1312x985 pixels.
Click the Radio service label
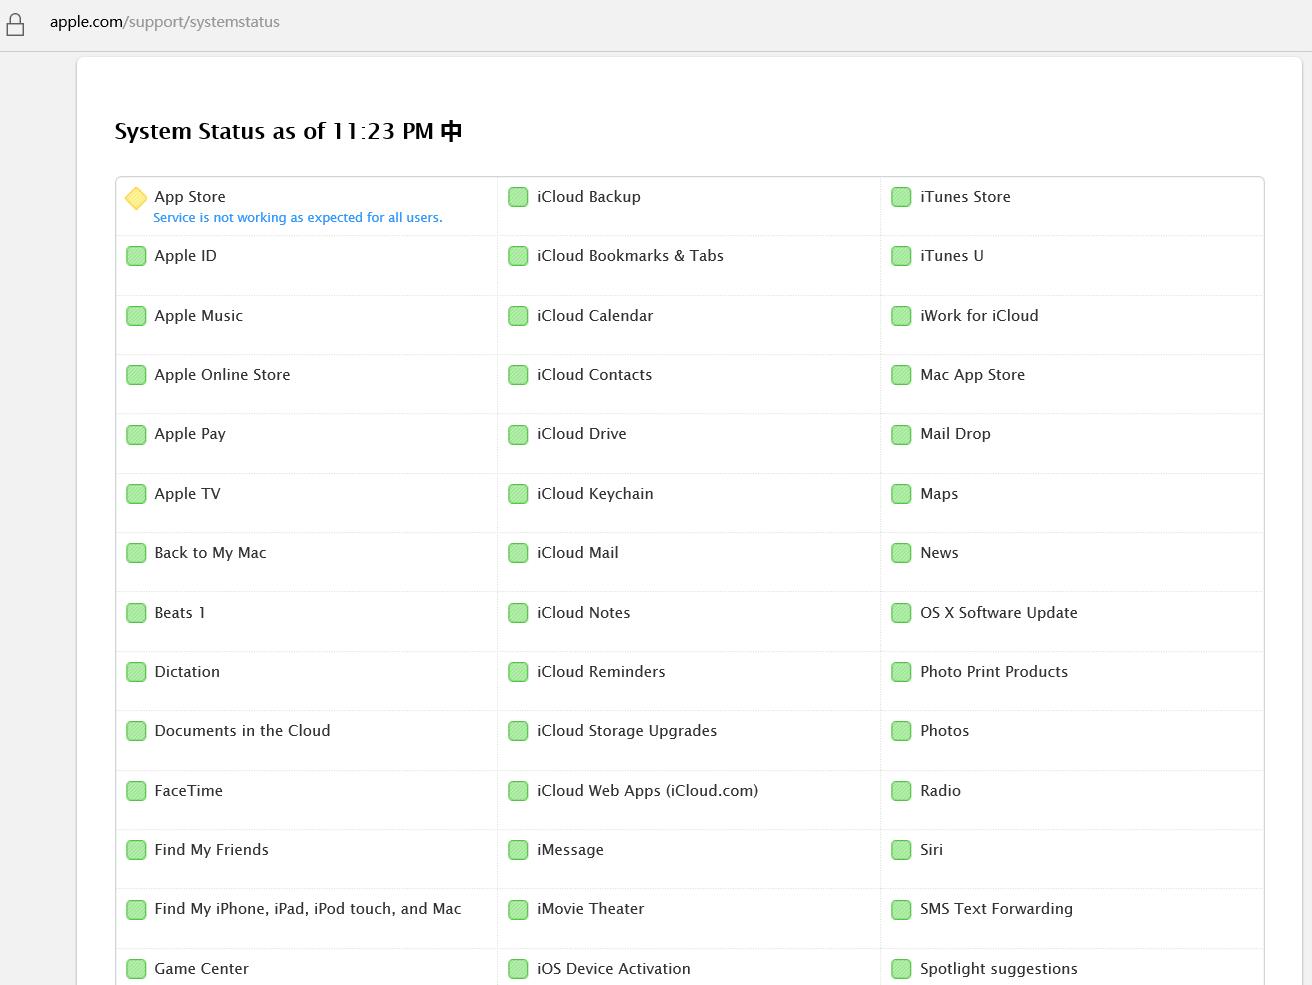(x=940, y=791)
